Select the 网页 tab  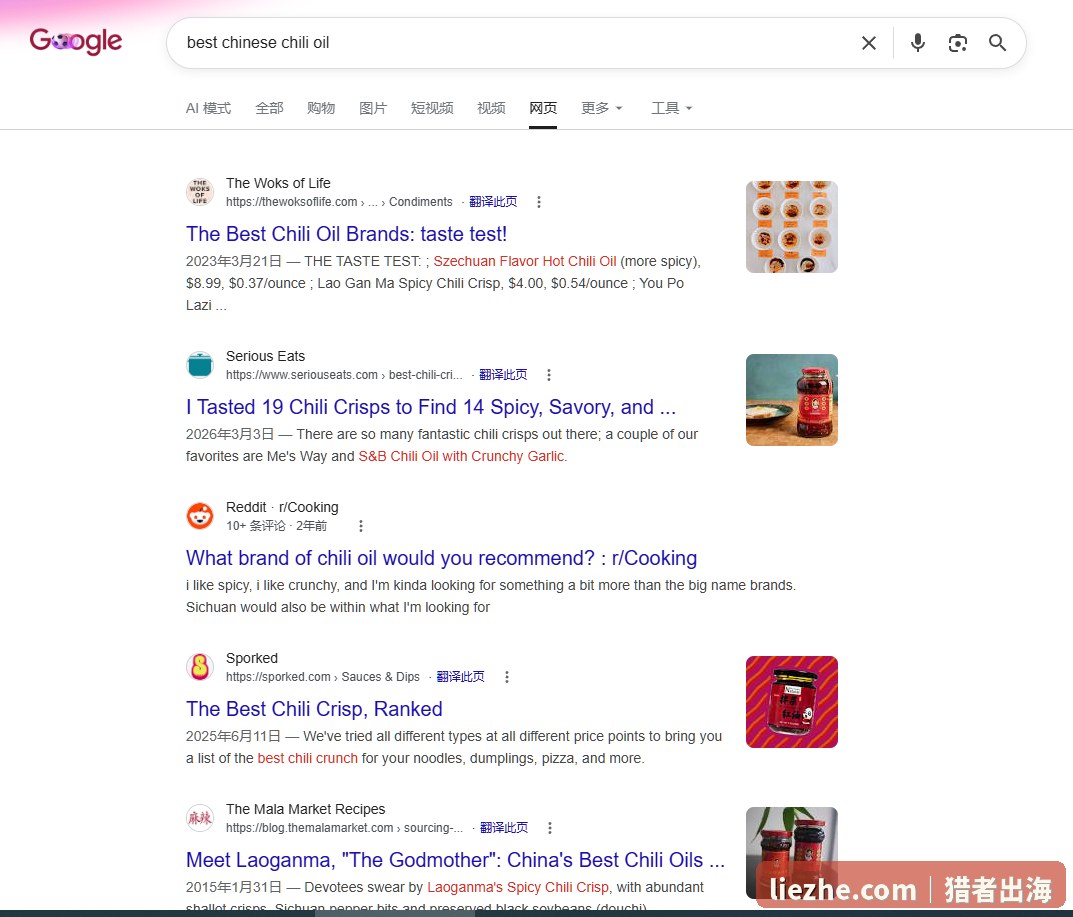543,108
